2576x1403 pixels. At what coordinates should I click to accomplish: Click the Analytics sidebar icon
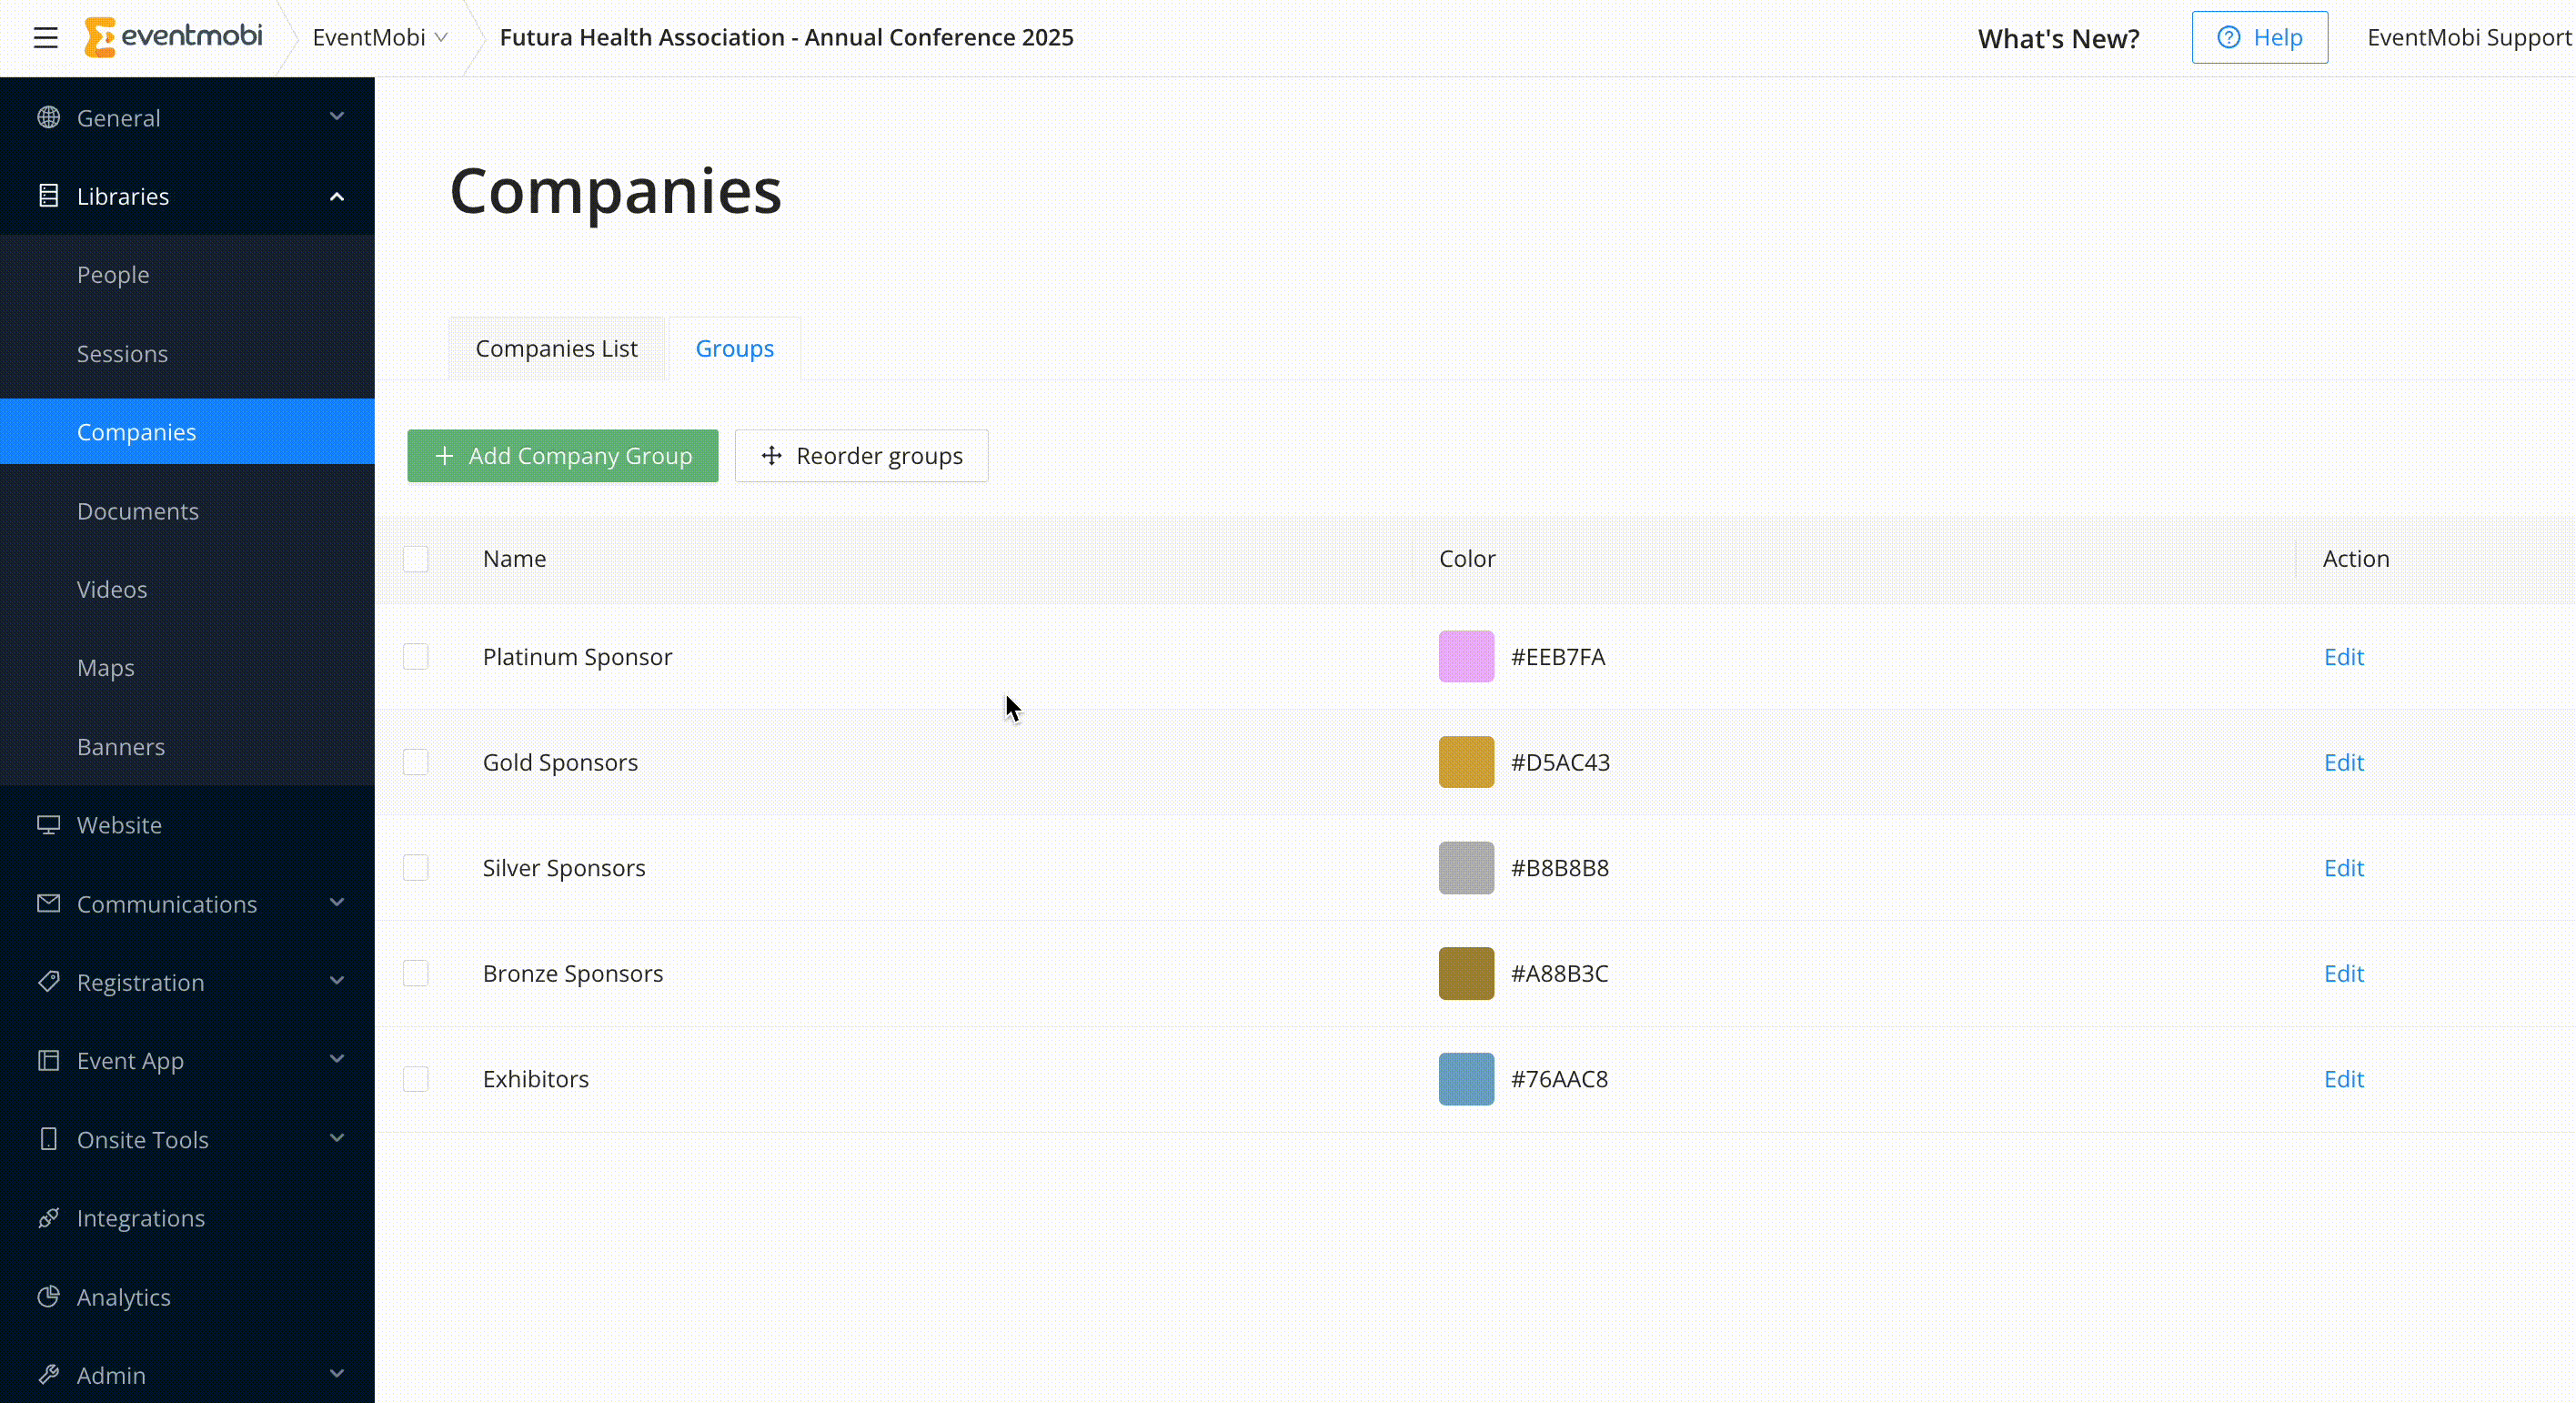click(48, 1296)
